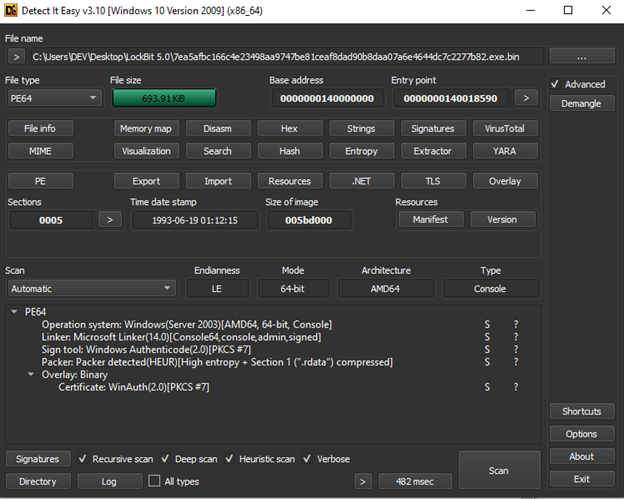Click the arrow next to Sections count
The height and width of the screenshot is (499, 624).
(109, 219)
